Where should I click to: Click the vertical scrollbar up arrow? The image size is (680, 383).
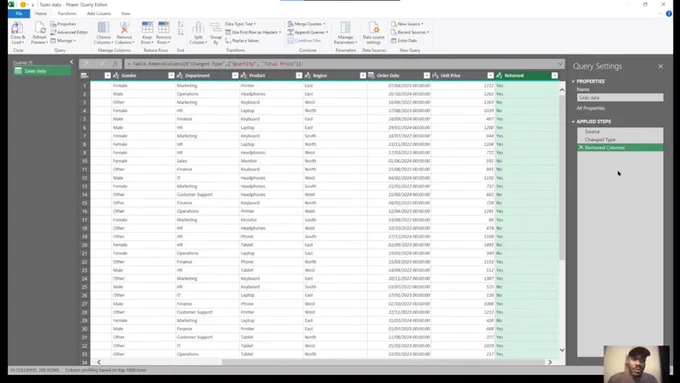click(562, 90)
